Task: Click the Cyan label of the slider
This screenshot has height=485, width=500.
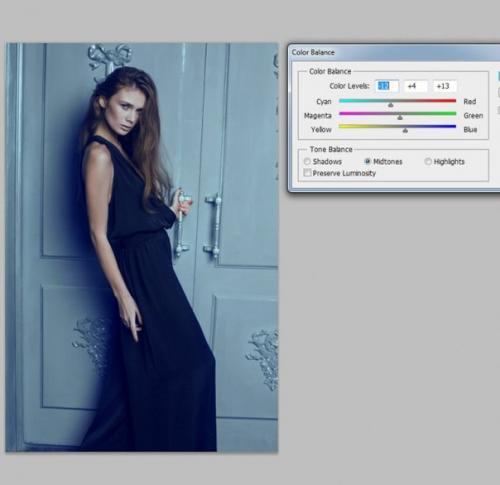Action: (x=324, y=101)
